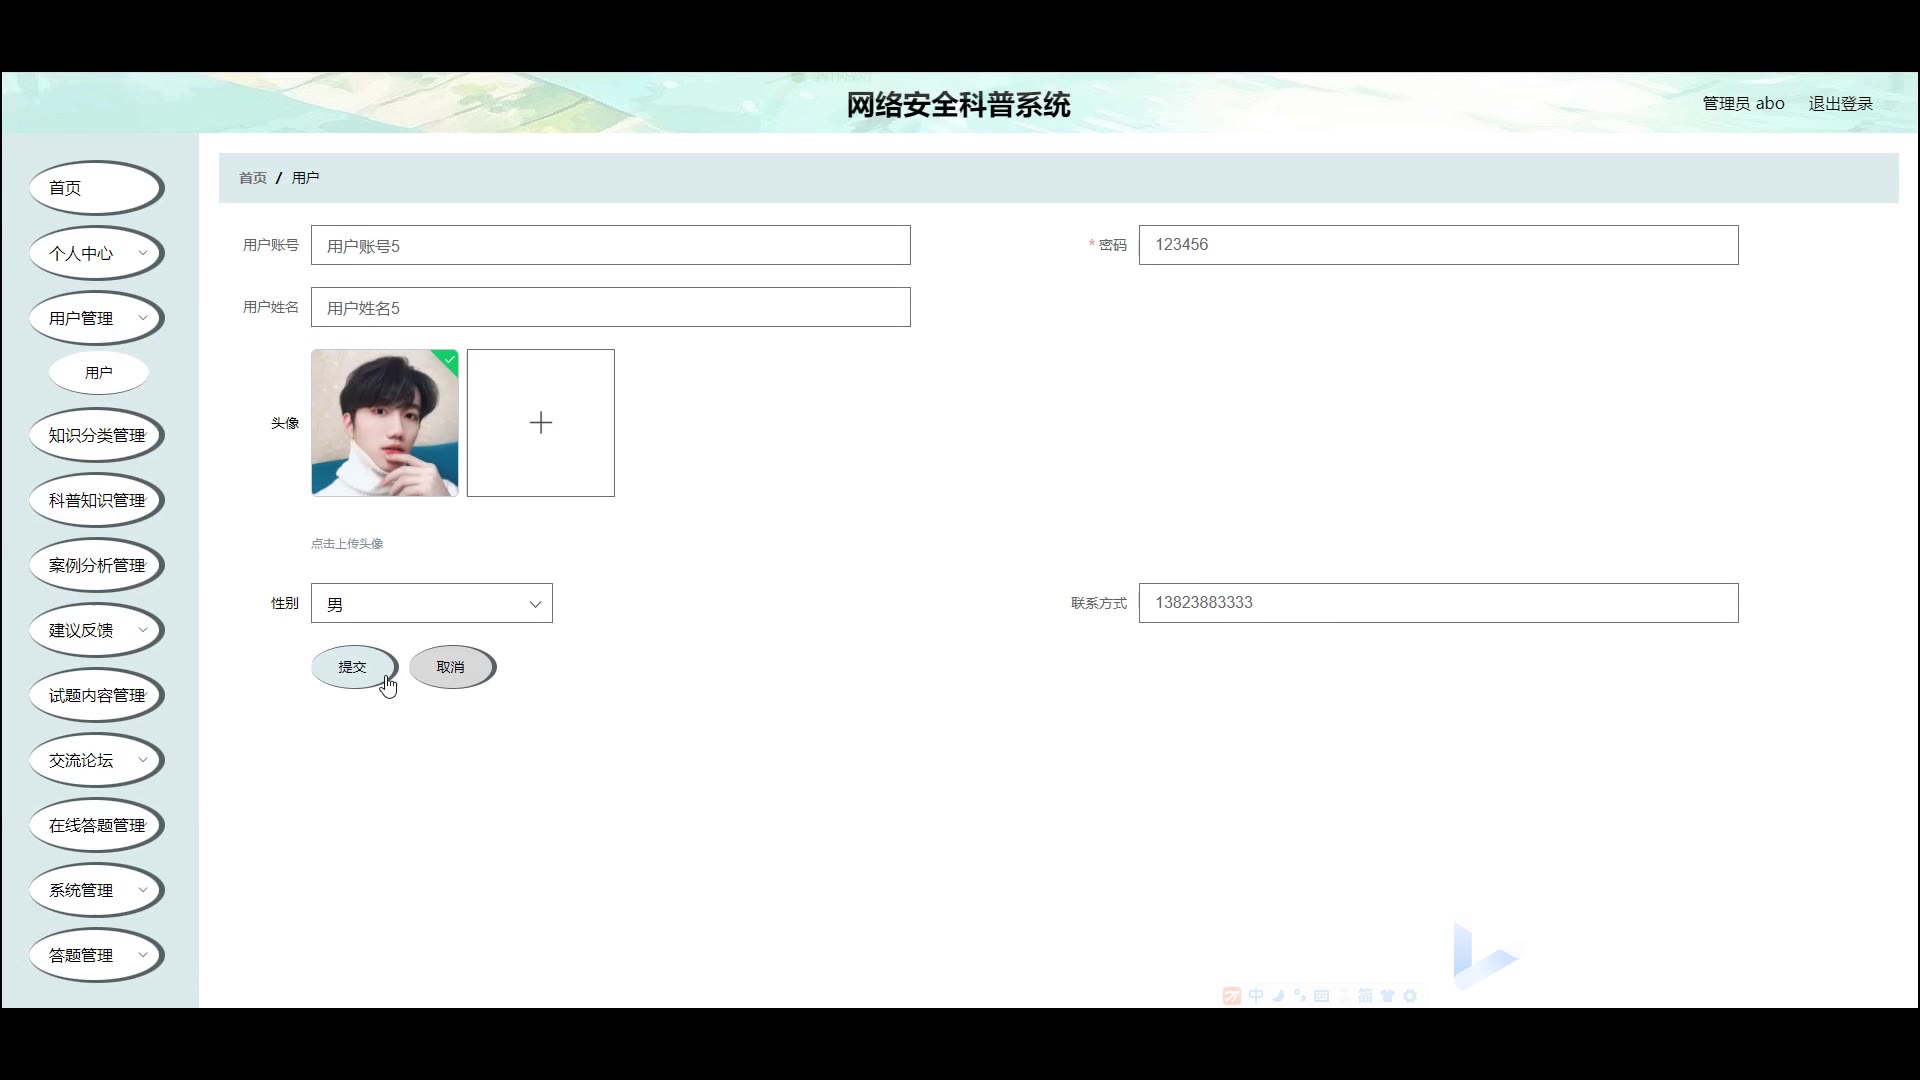Click 首页 in the breadcrumb

(x=253, y=178)
